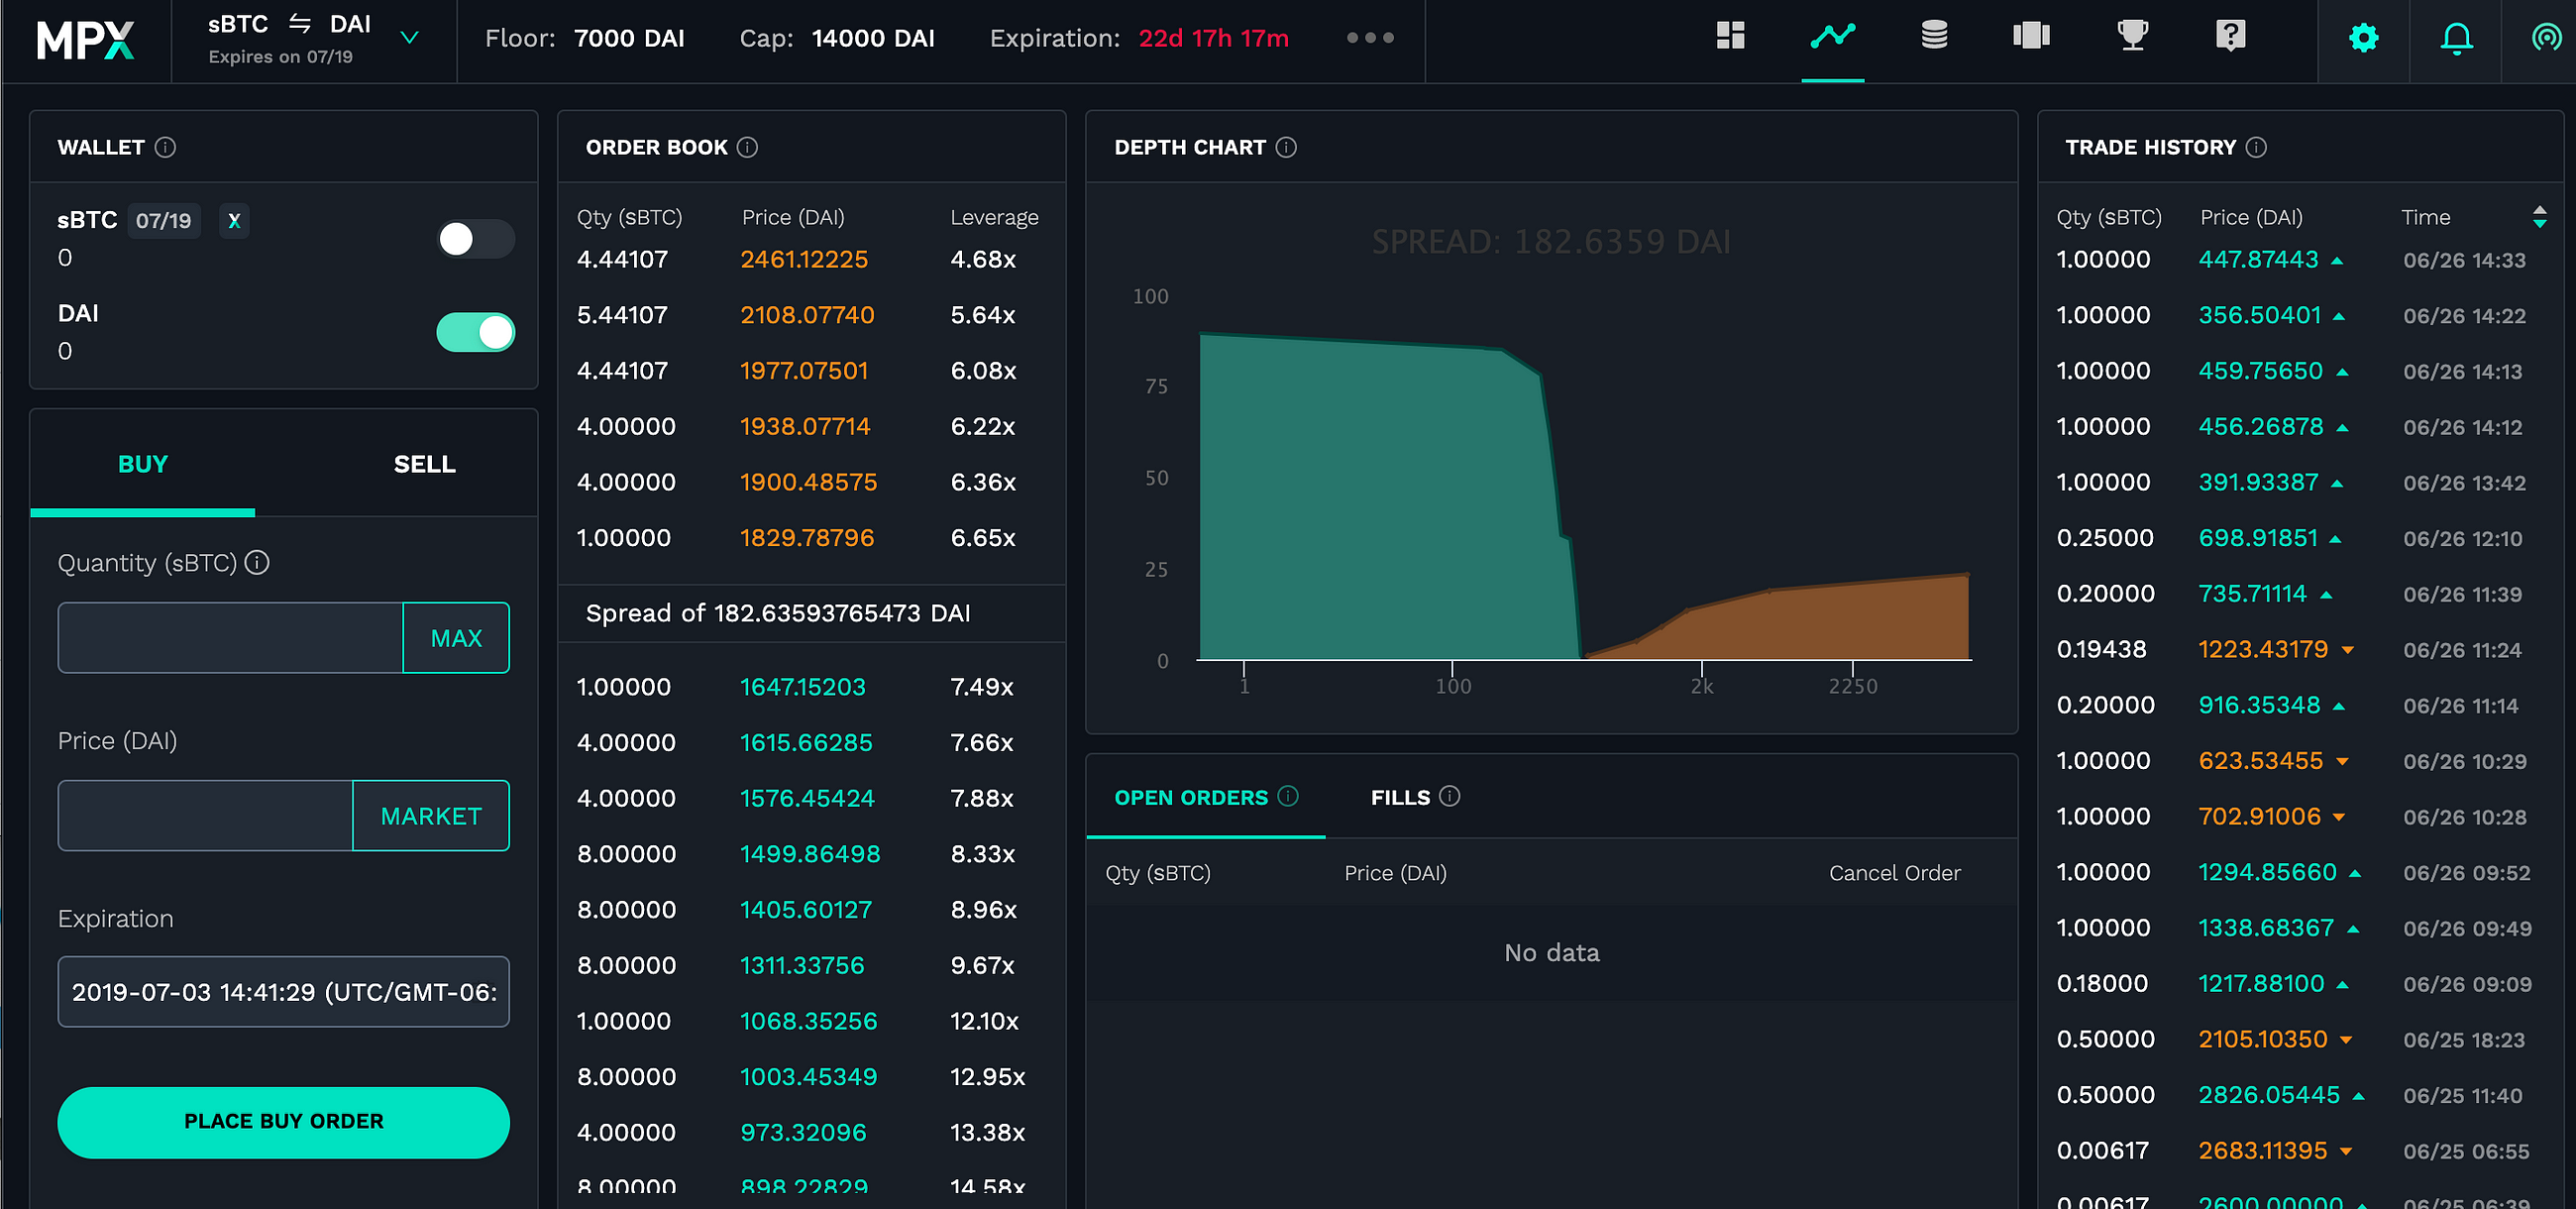This screenshot has width=2576, height=1209.
Task: Open the trophy leaderboard icon
Action: [x=2132, y=36]
